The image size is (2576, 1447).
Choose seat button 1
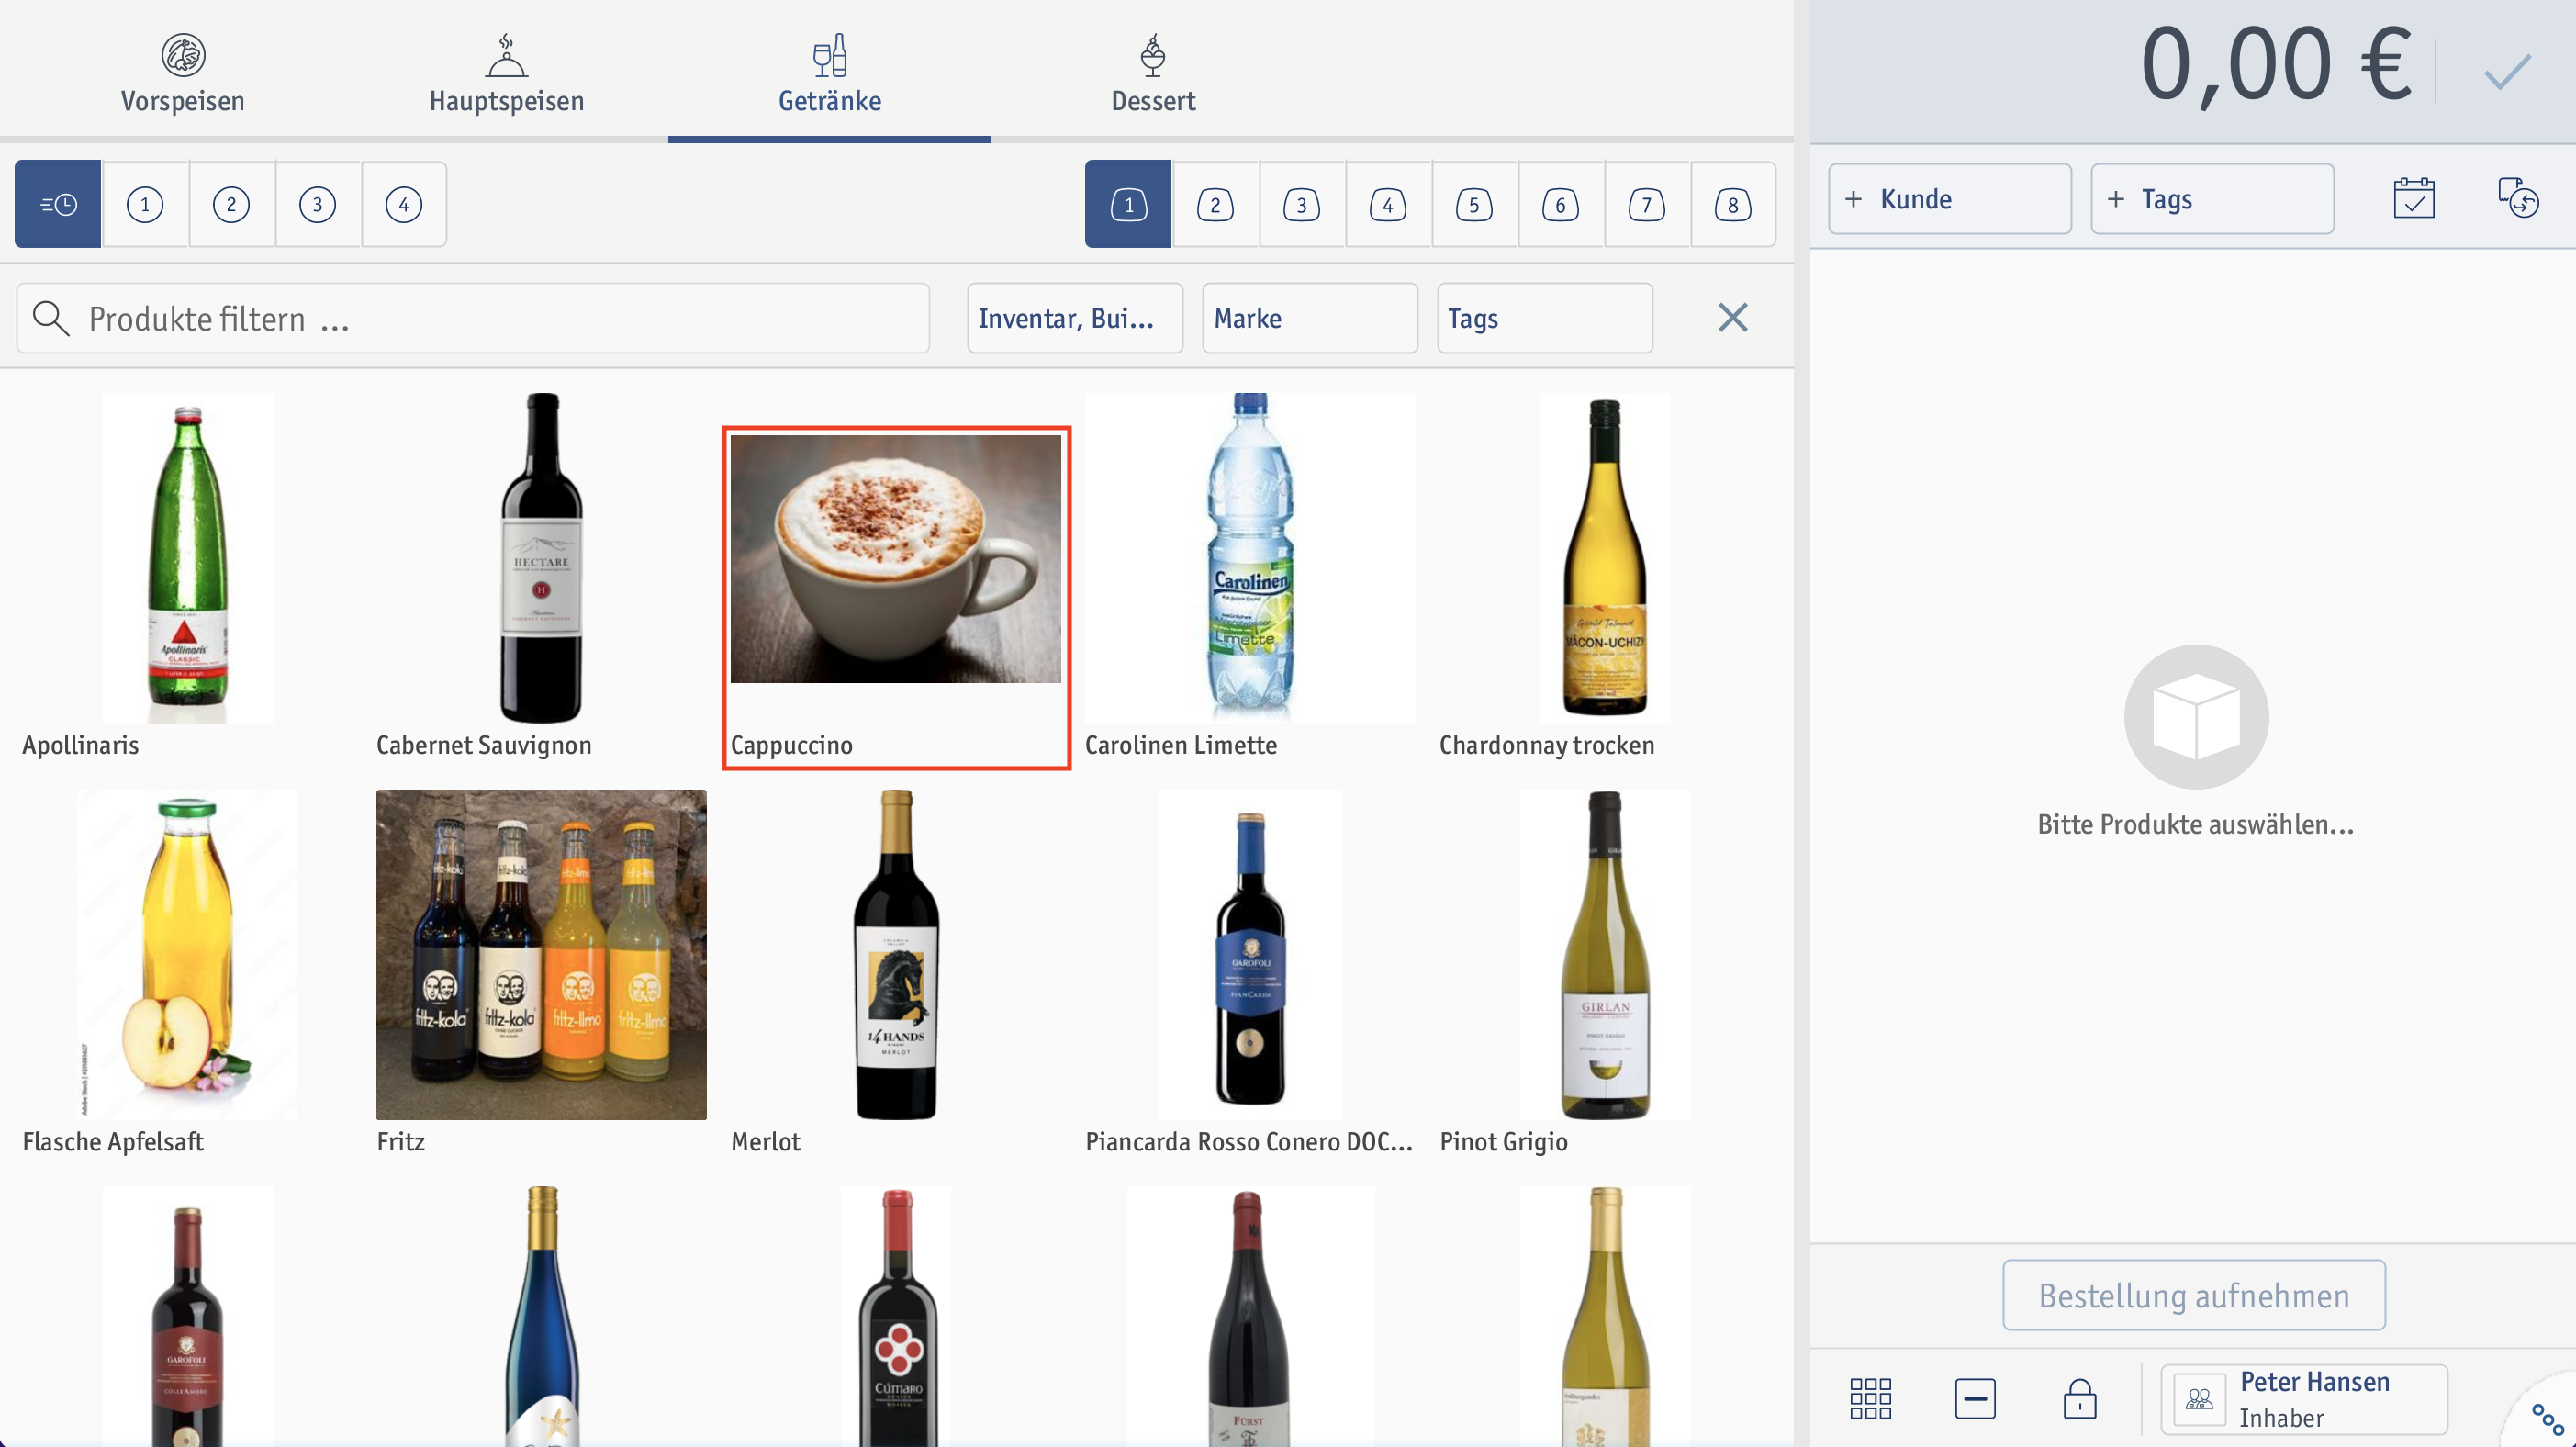point(1128,204)
